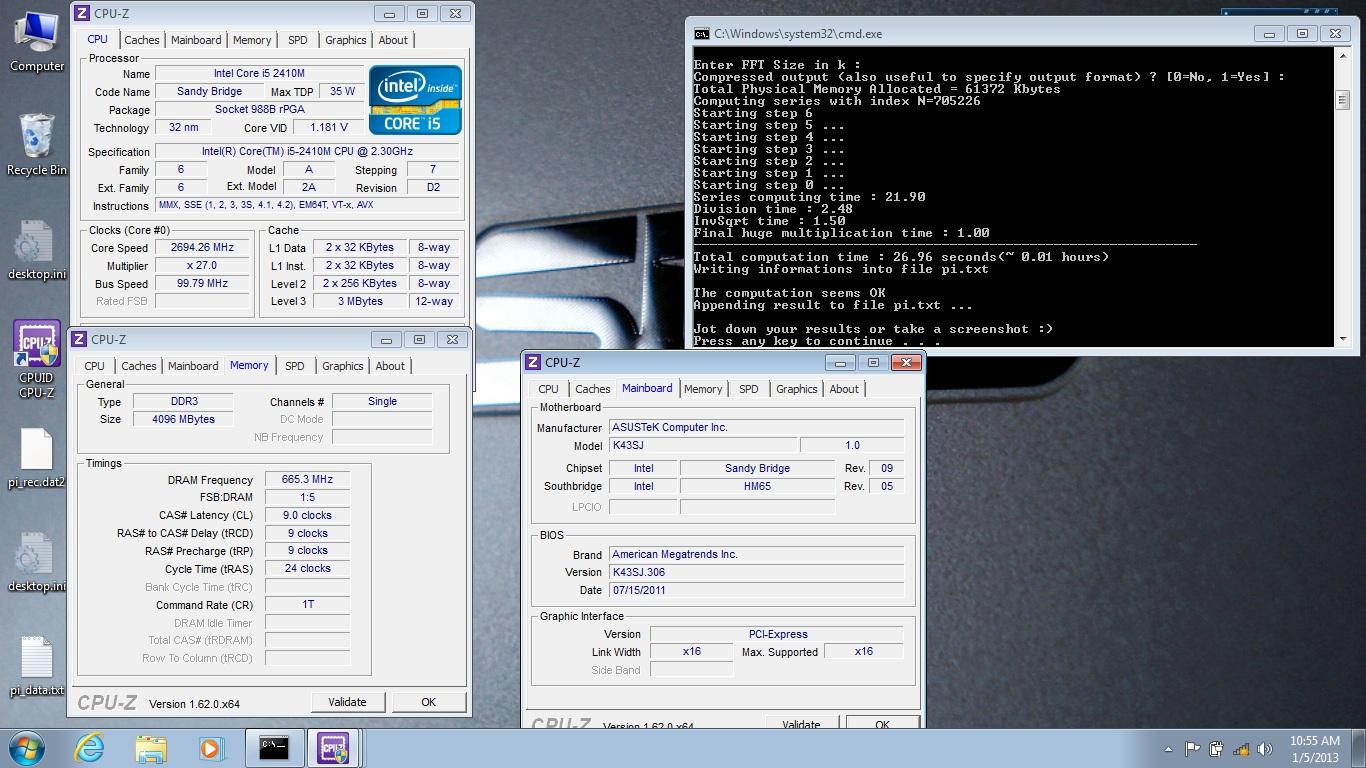Click Manufacturer field 'ASUSTeK Computer Inc.'
The image size is (1366, 768).
point(756,427)
